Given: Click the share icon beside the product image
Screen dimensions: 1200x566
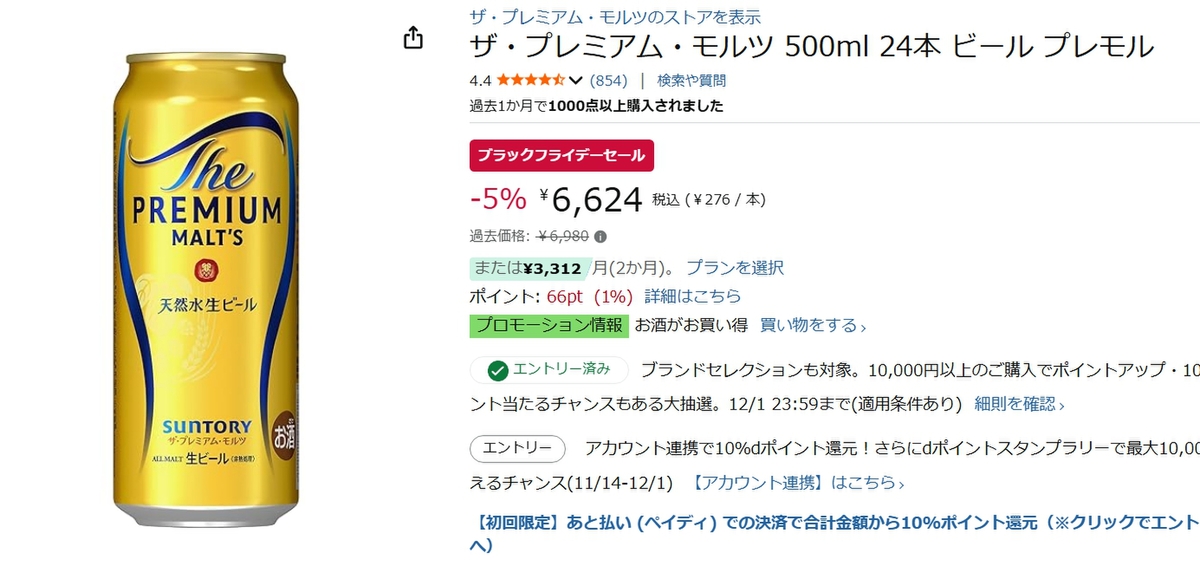Looking at the screenshot, I should tap(413, 38).
